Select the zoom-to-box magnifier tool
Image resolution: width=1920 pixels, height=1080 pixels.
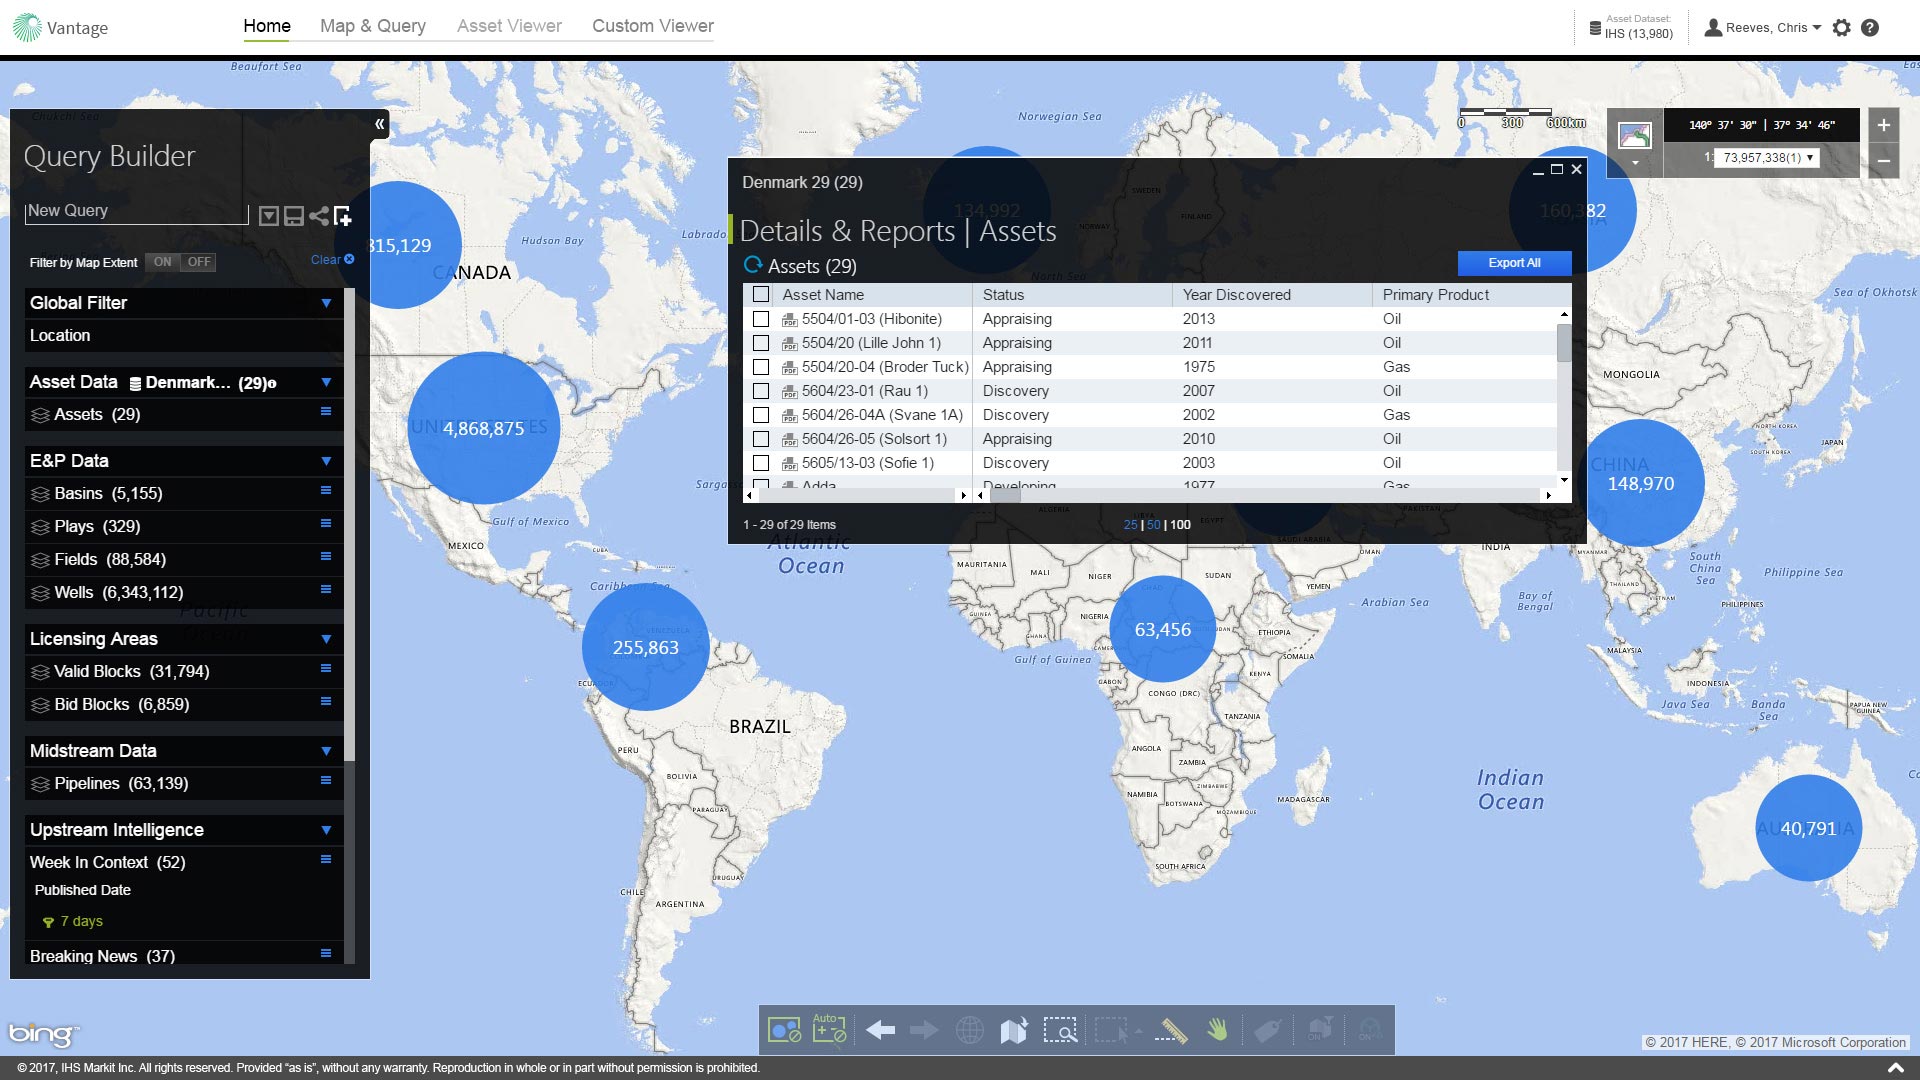pyautogui.click(x=1060, y=1030)
